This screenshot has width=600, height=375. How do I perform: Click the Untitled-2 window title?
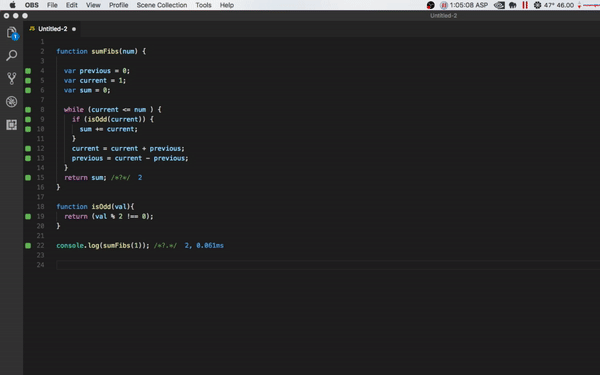coord(443,16)
